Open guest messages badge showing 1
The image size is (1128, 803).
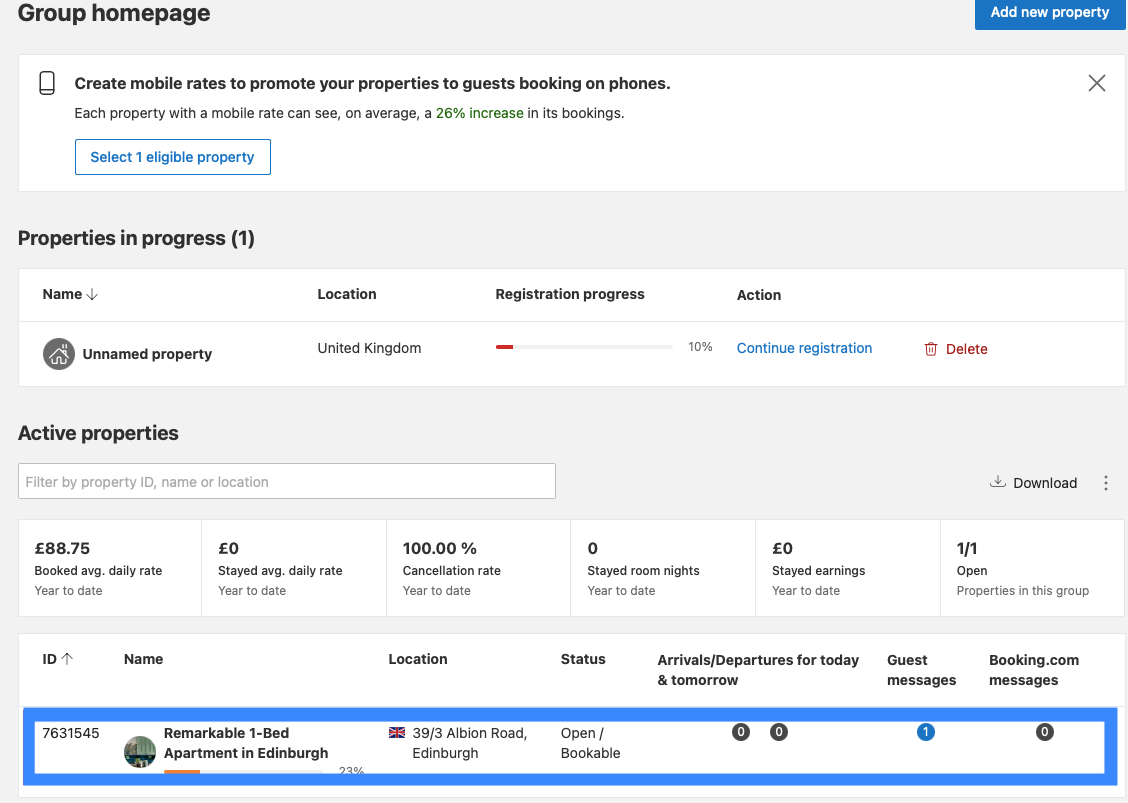(926, 731)
